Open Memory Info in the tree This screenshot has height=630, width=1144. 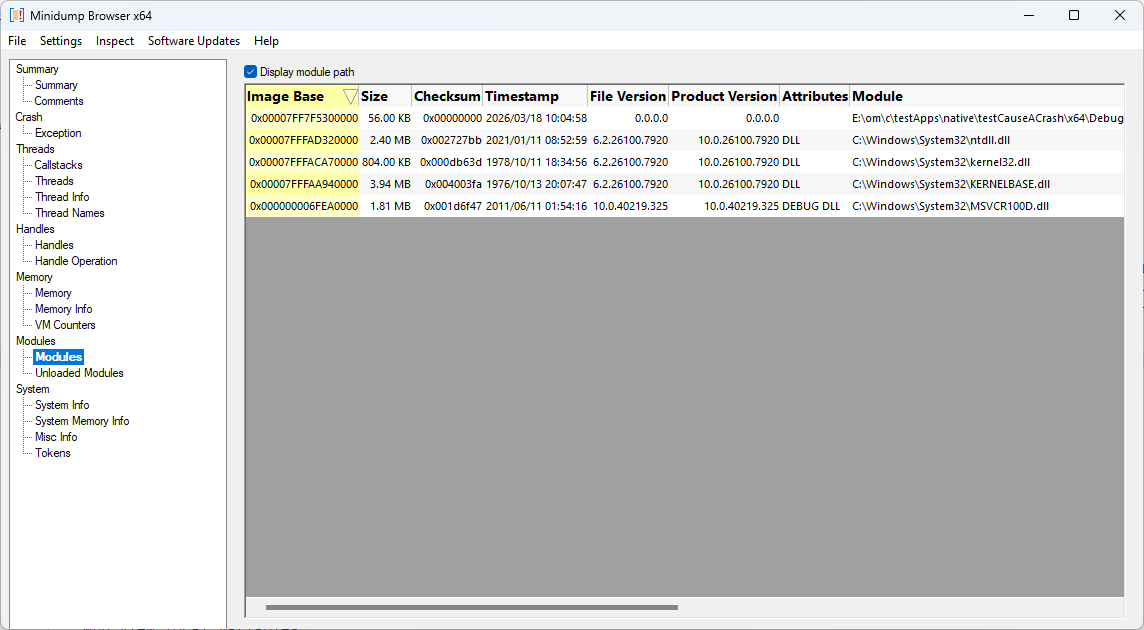tap(63, 309)
